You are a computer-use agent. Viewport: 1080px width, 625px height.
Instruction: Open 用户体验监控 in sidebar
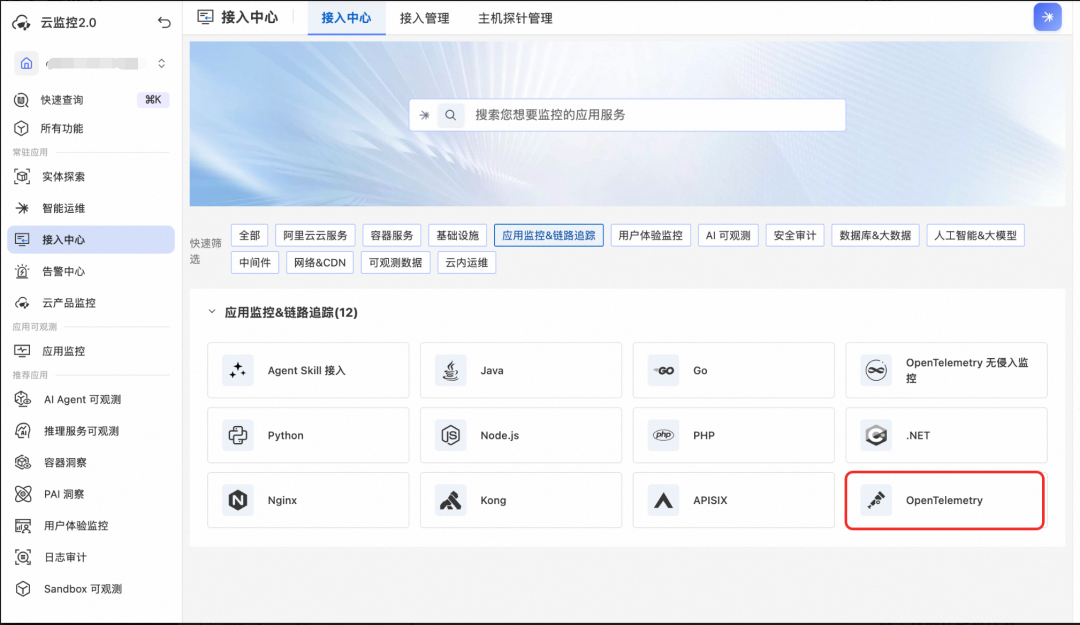[91, 526]
